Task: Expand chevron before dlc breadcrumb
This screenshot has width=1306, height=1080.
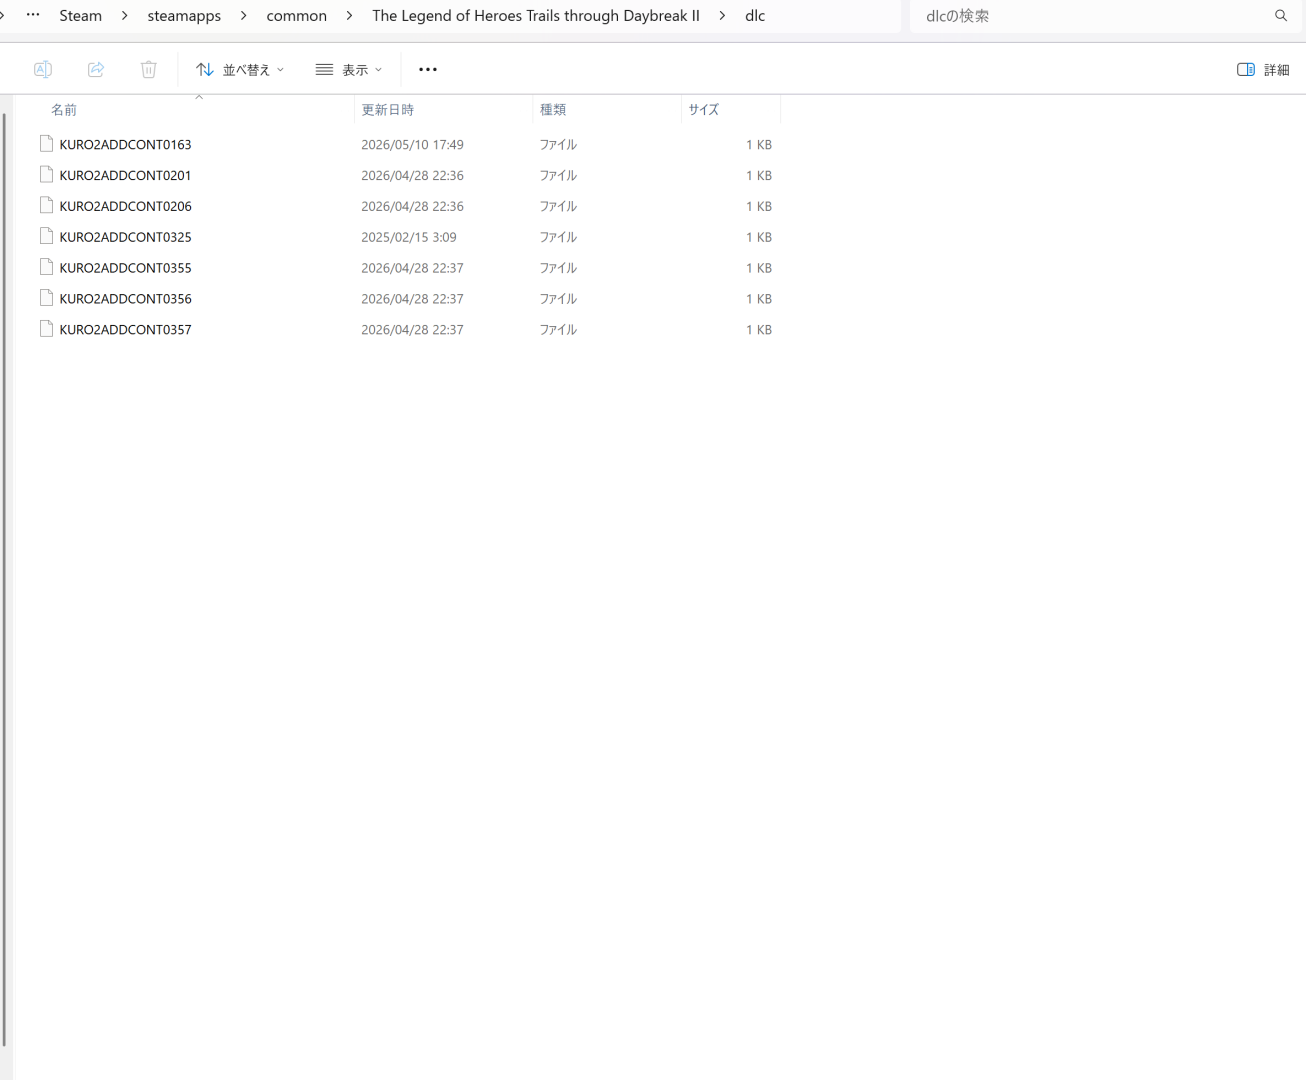Action: pyautogui.click(x=722, y=16)
